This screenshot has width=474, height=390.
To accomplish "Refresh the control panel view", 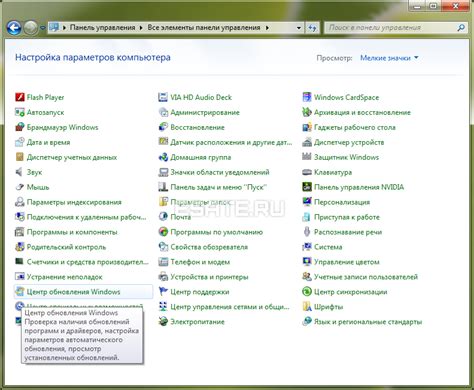I will click(x=312, y=28).
